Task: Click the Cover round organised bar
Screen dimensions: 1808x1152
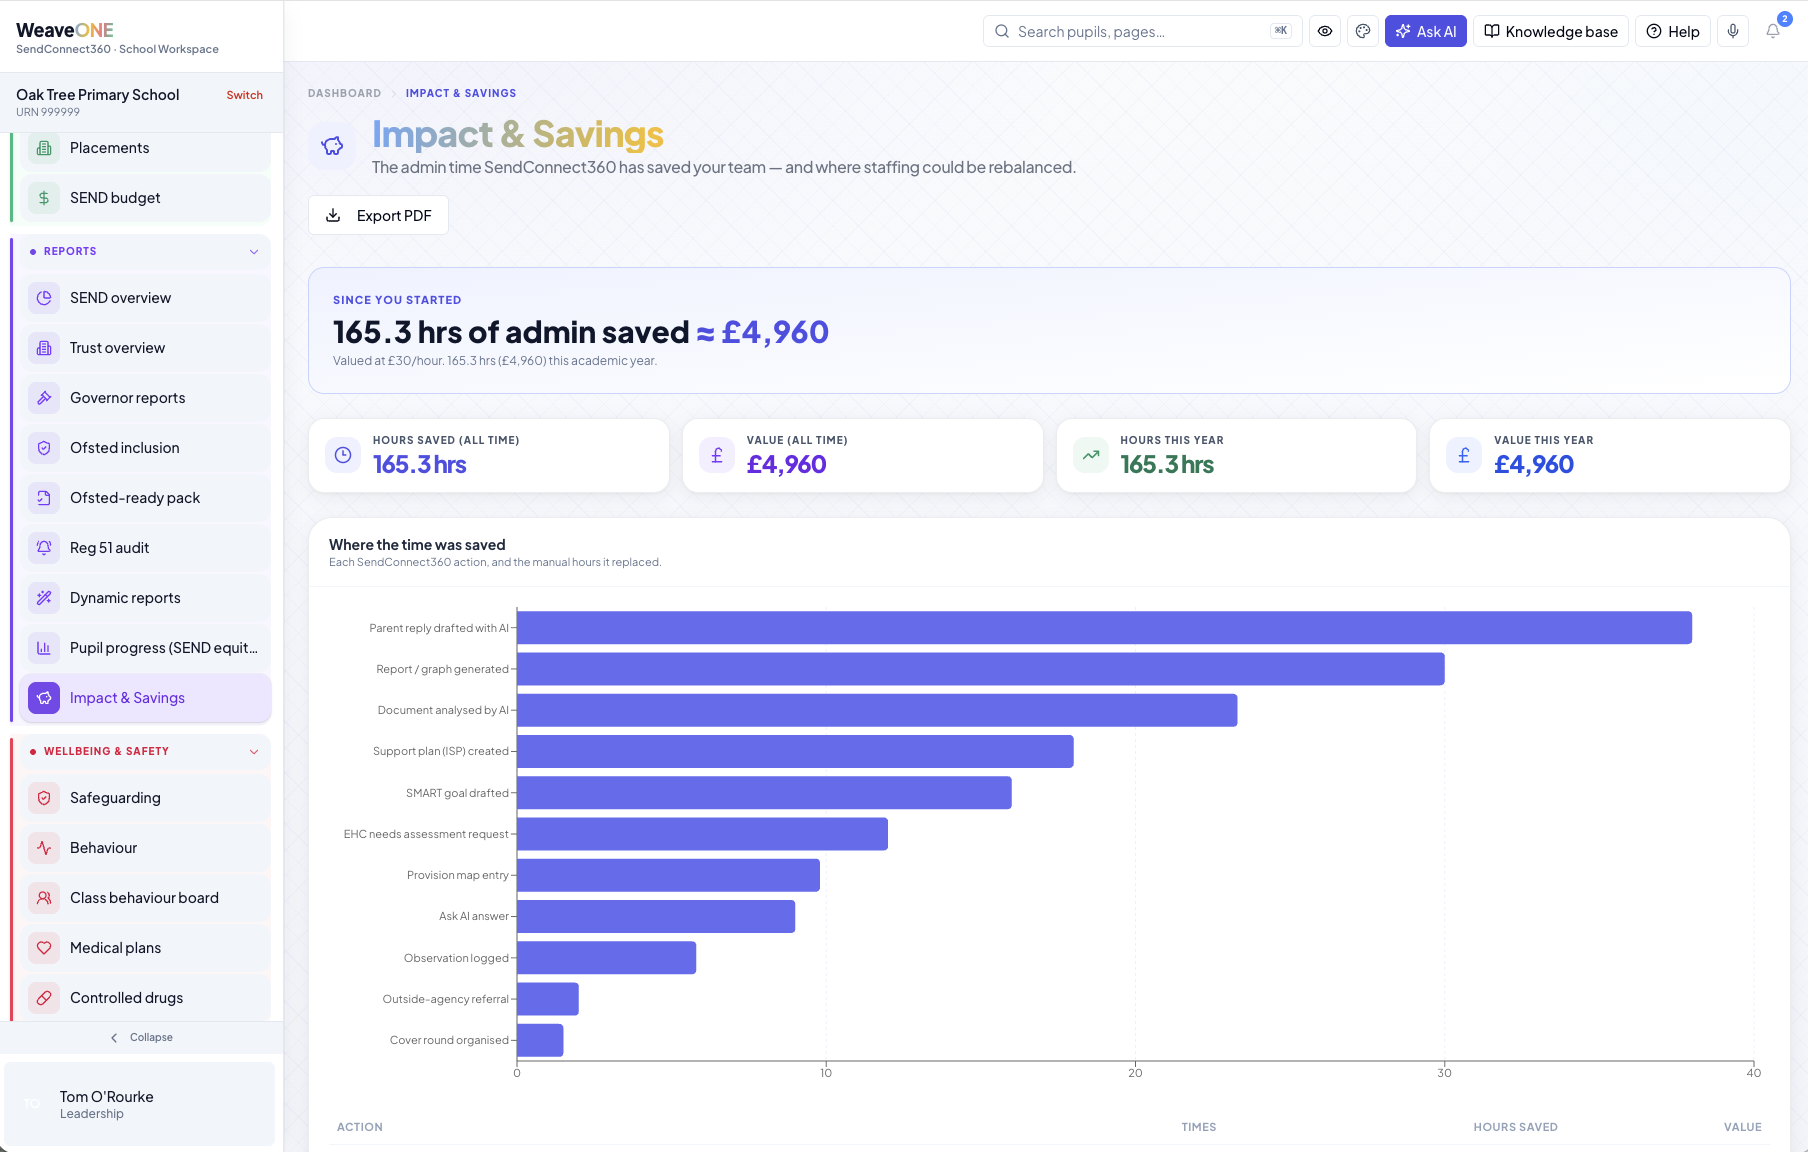Action: (x=540, y=1040)
